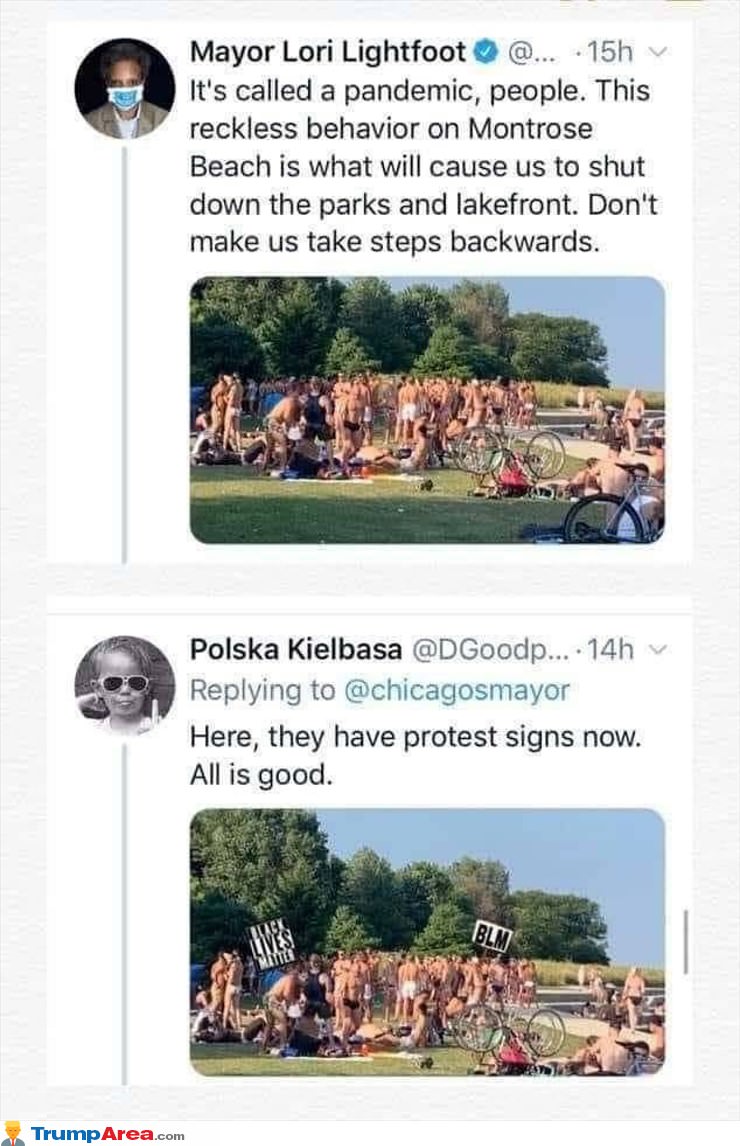The height and width of the screenshot is (1146, 740).
Task: View the original Montrose Beach crowd photo
Action: (x=427, y=410)
